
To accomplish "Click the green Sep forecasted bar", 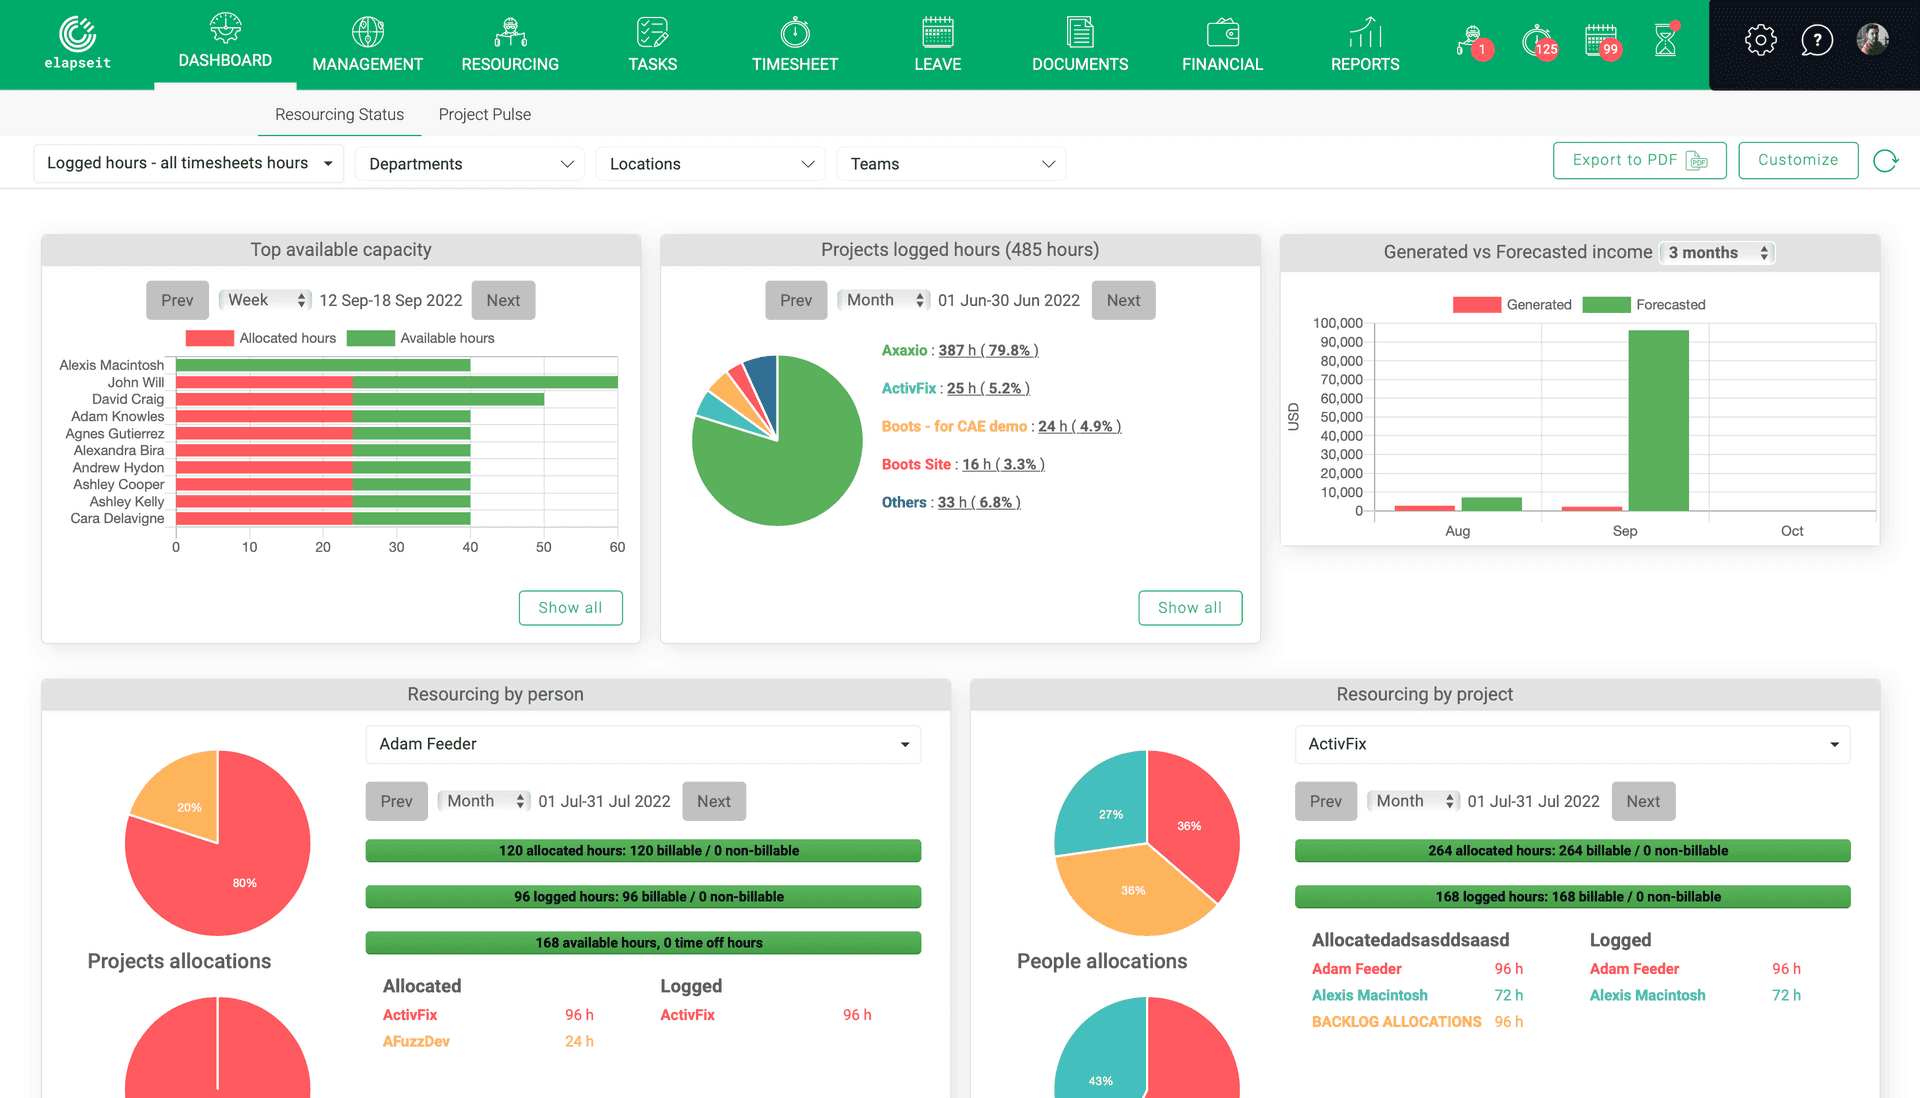I will coord(1658,420).
